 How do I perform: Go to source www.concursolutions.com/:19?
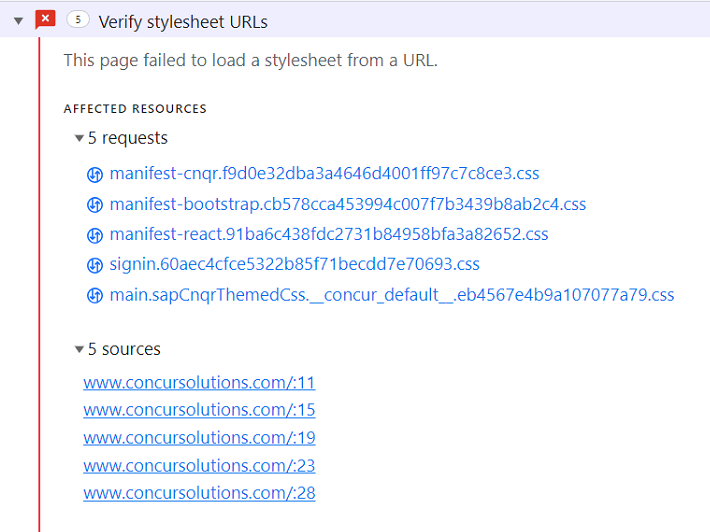click(199, 438)
